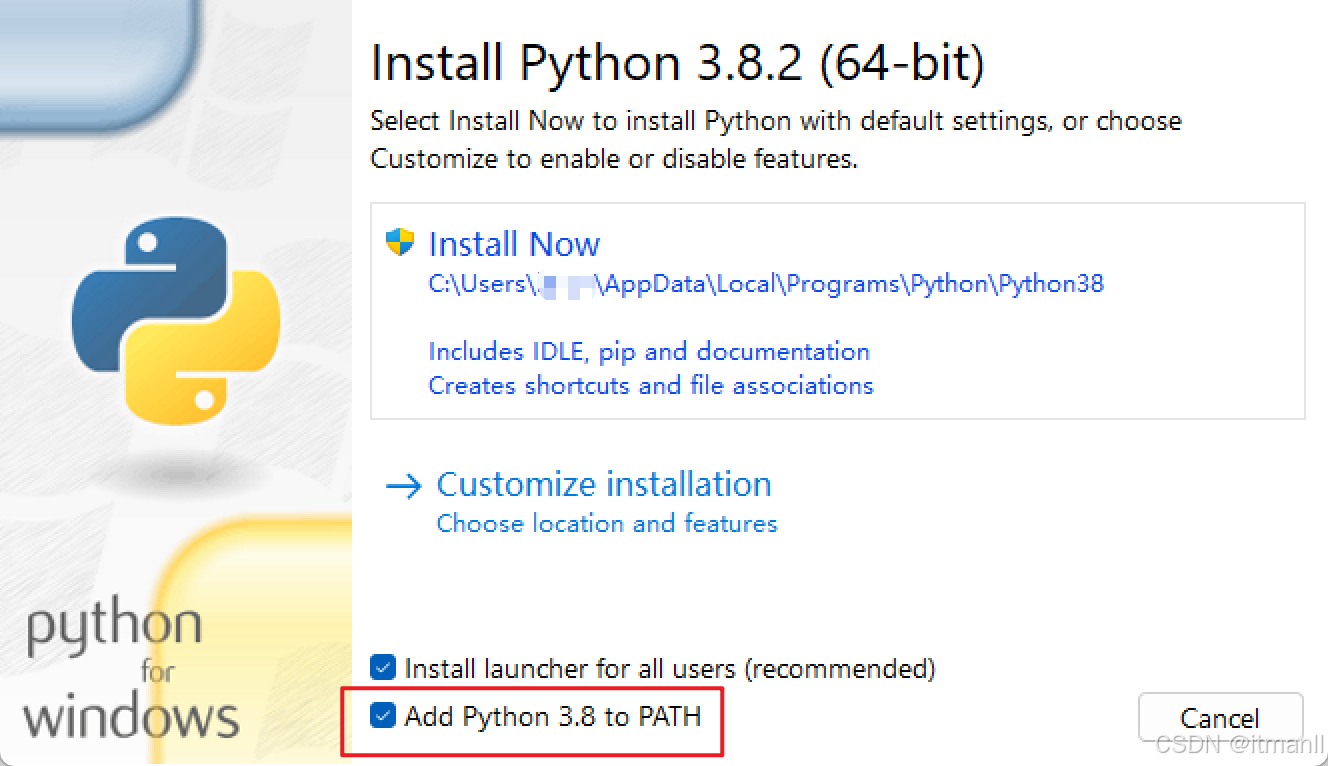The height and width of the screenshot is (766, 1328).
Task: Click the UAC shield icon beside Install Now
Action: (400, 242)
